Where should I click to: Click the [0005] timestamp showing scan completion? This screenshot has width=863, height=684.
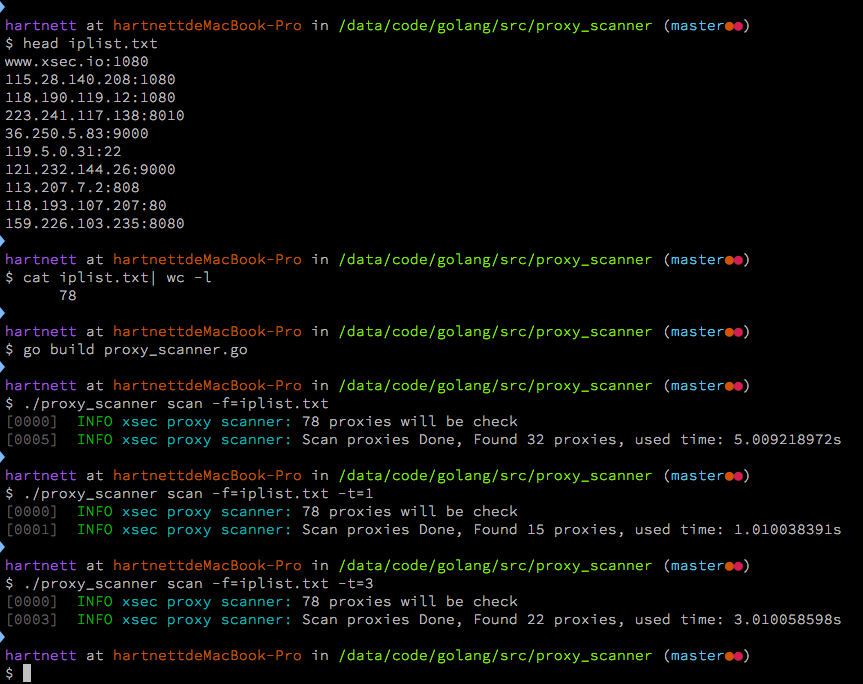point(31,439)
